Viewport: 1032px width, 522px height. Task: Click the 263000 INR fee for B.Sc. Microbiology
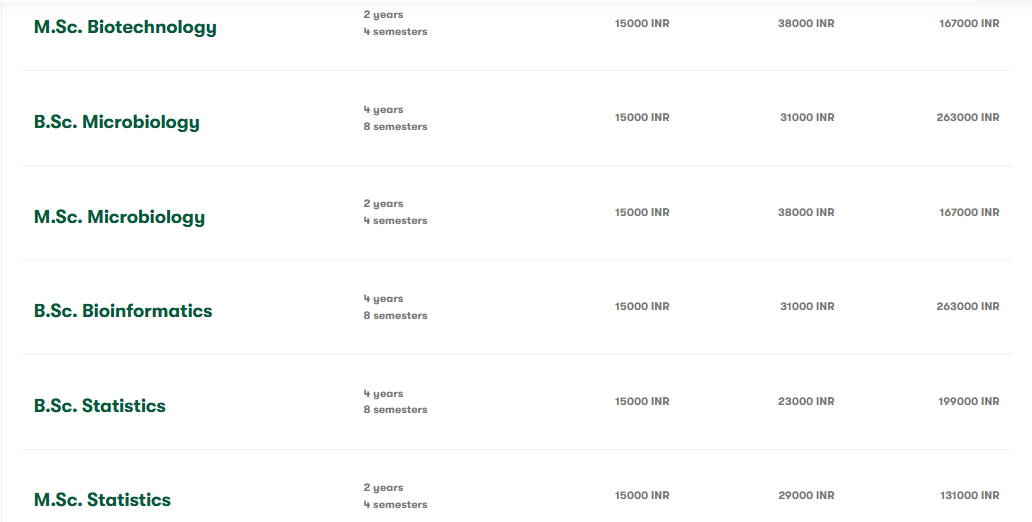point(967,118)
